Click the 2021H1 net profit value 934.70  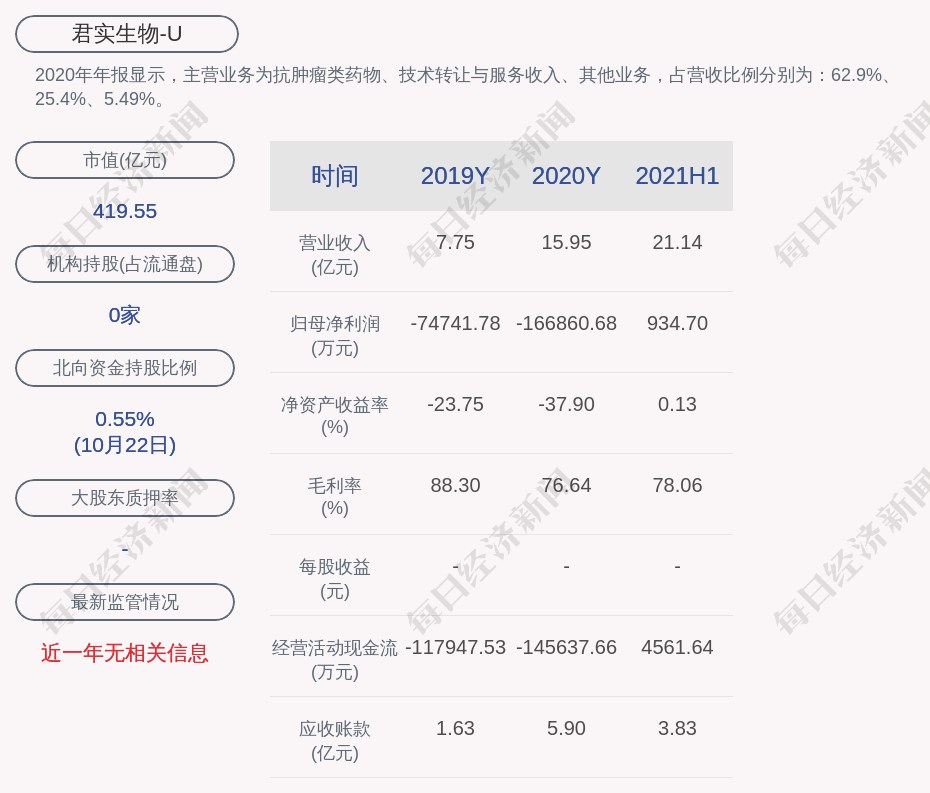677,323
